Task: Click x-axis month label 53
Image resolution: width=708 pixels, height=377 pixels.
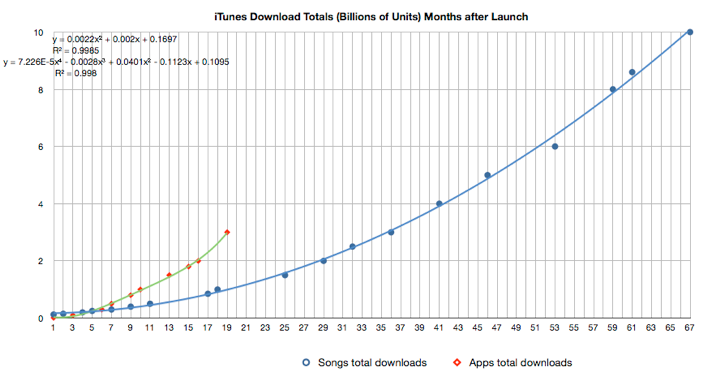Action: click(554, 328)
